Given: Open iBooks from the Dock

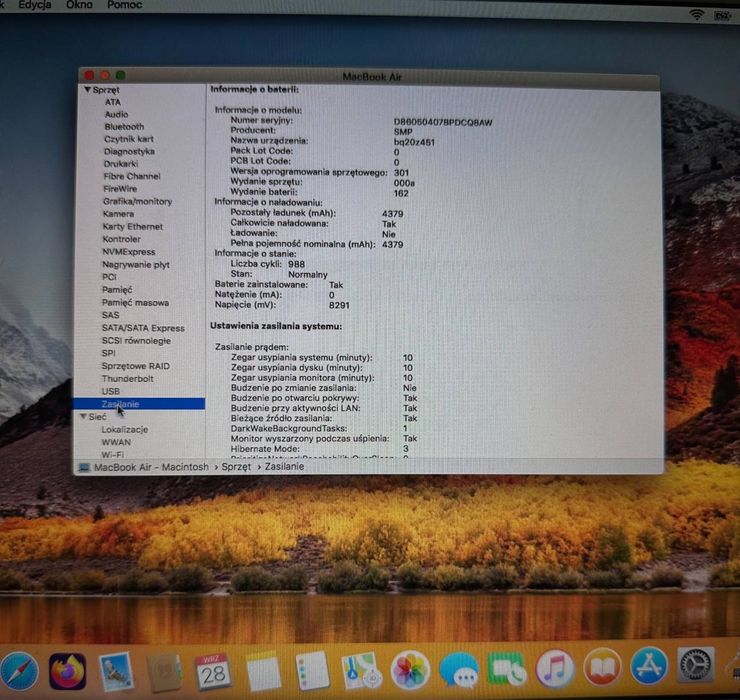Looking at the screenshot, I should 602,667.
